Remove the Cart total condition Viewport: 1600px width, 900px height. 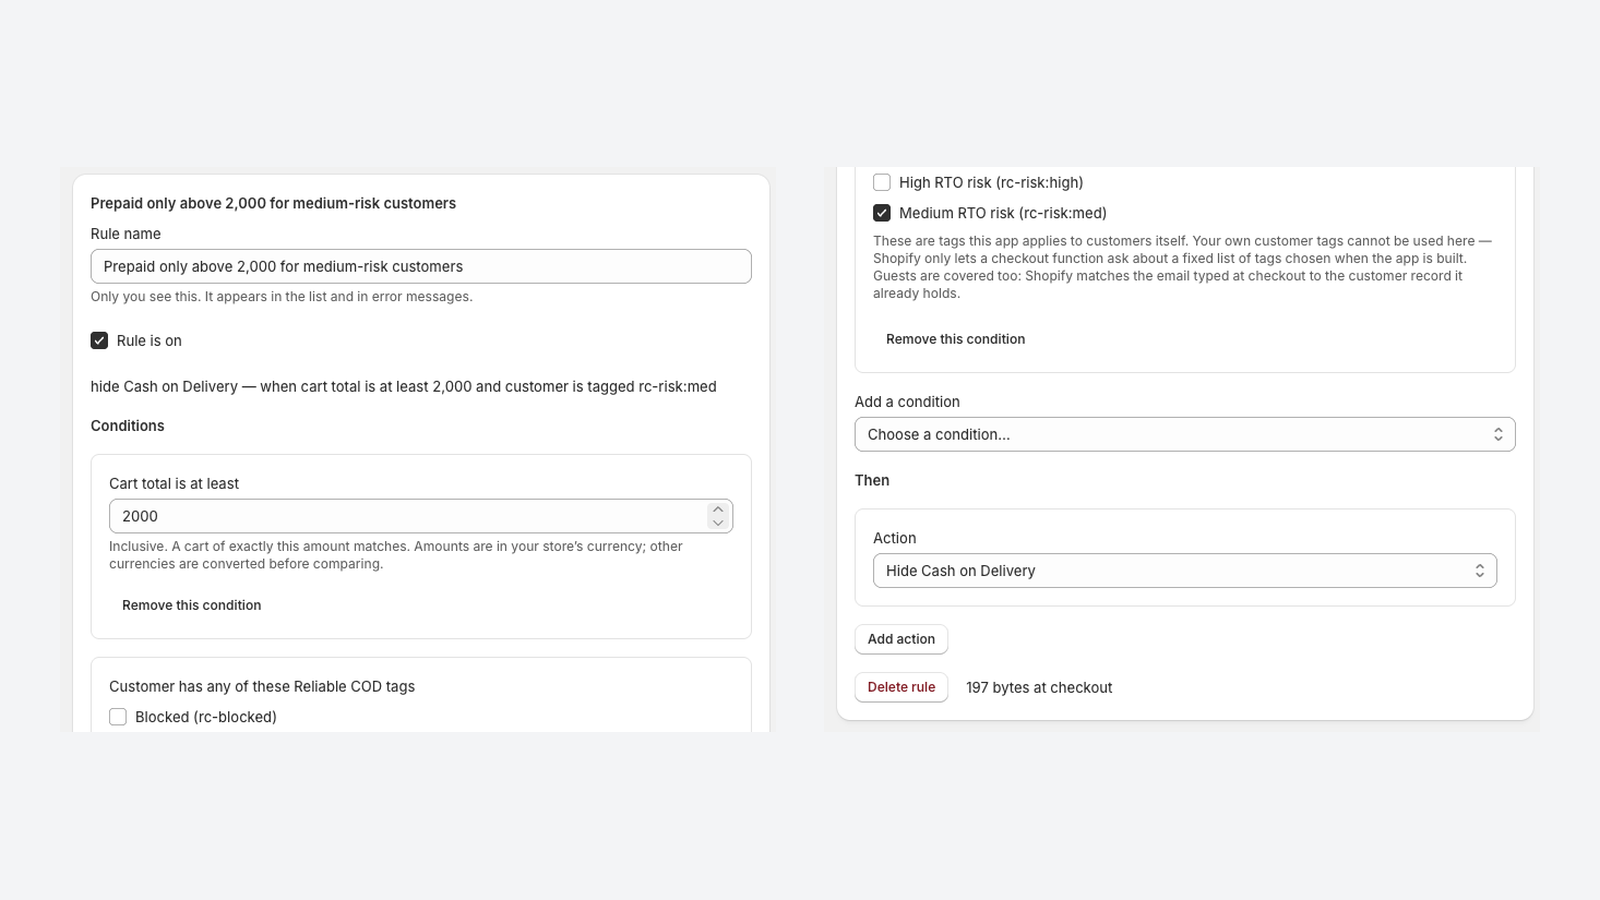[x=192, y=605]
